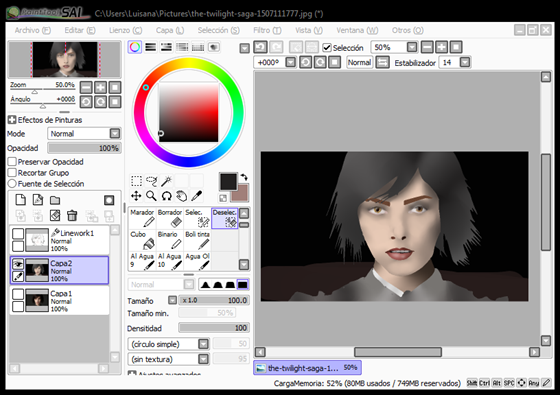Open the Ventana menu
This screenshot has height=395, width=560.
[357, 30]
